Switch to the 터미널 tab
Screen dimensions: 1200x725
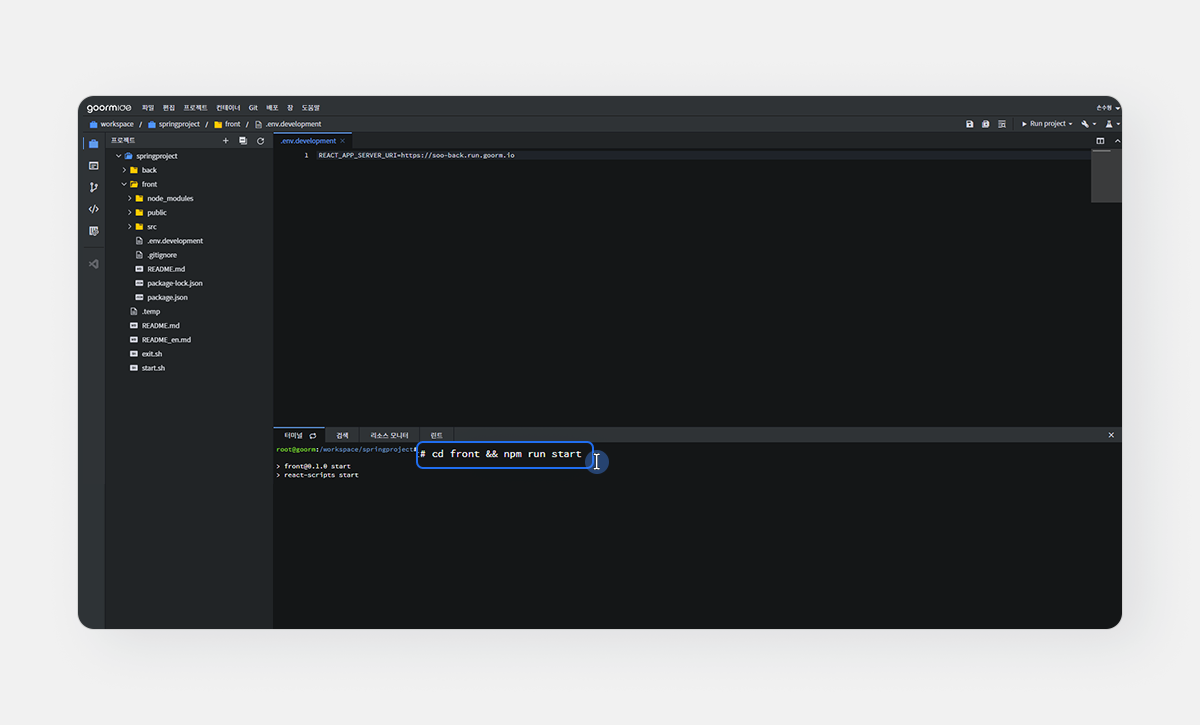(300, 435)
